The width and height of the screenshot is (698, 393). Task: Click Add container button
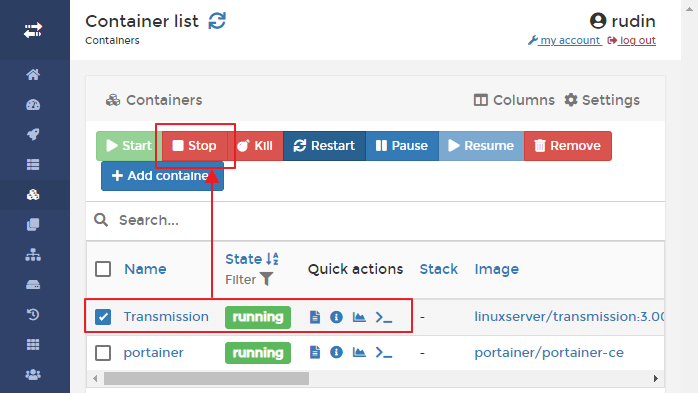tap(162, 176)
